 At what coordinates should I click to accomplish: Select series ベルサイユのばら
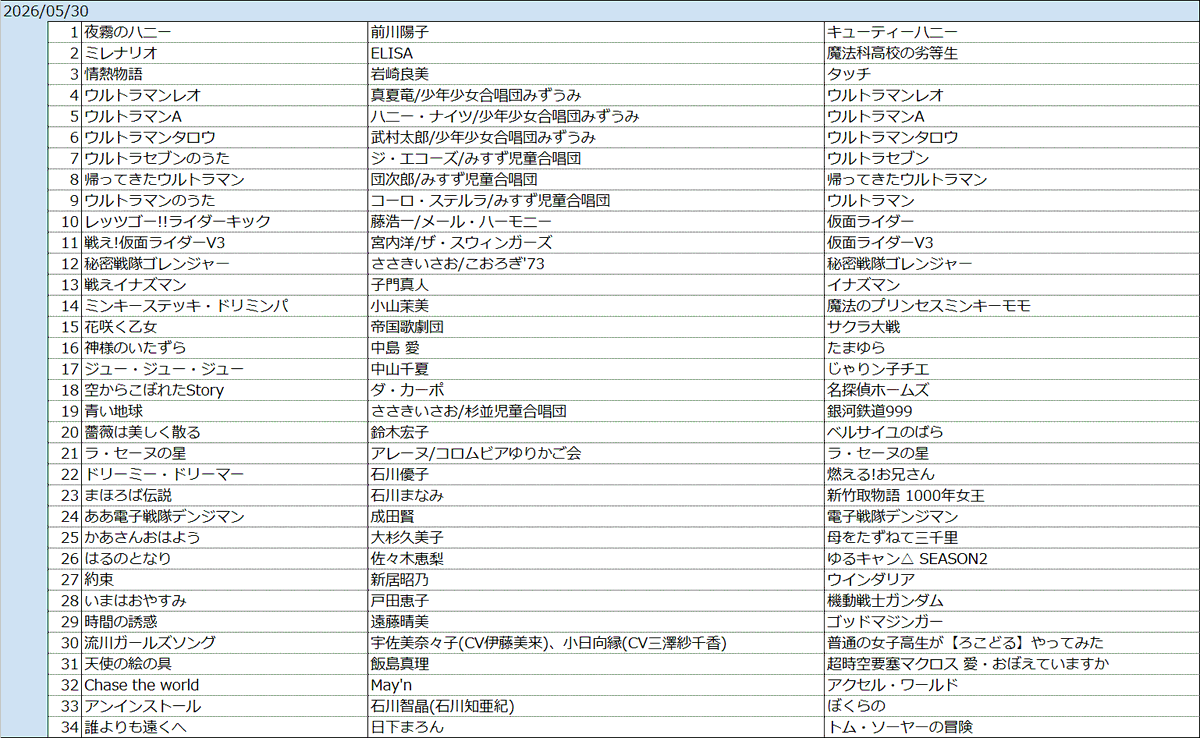886,431
